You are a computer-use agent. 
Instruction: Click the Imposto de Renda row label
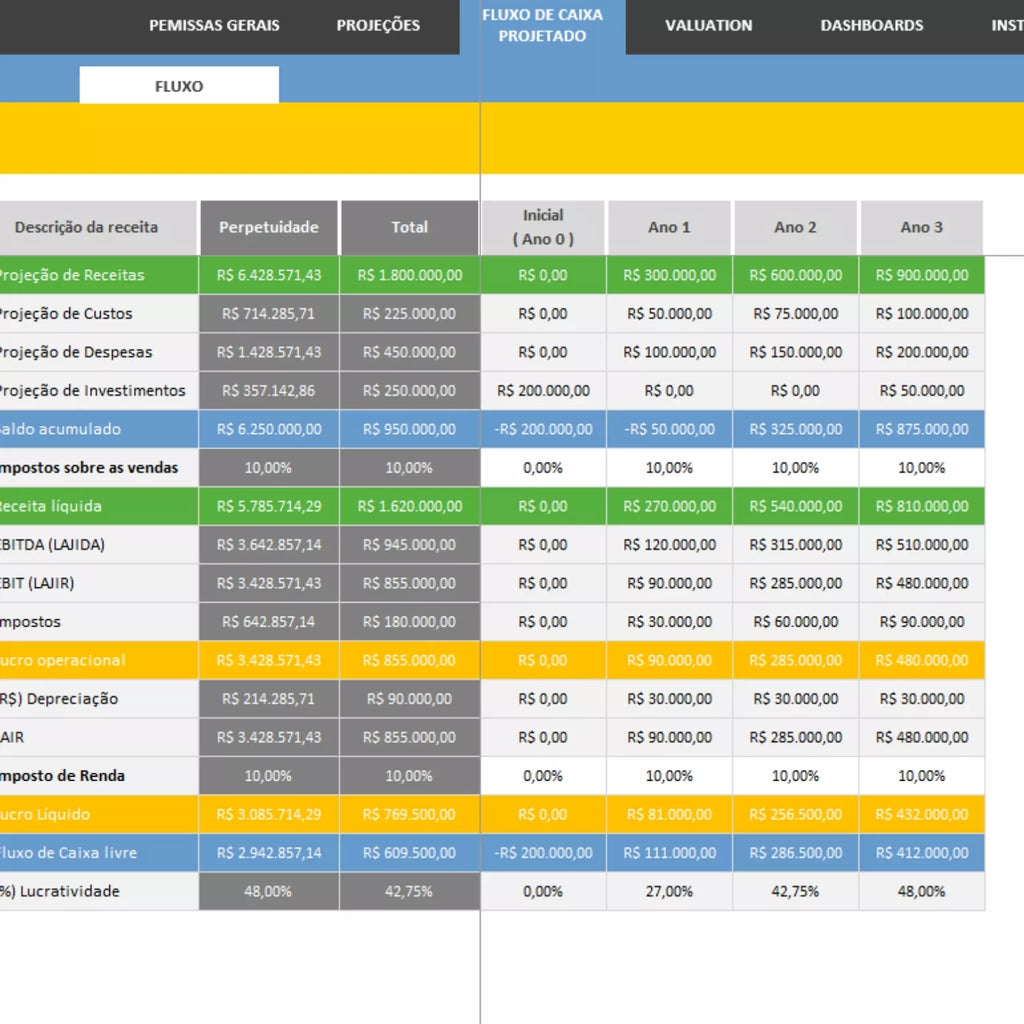coord(62,776)
